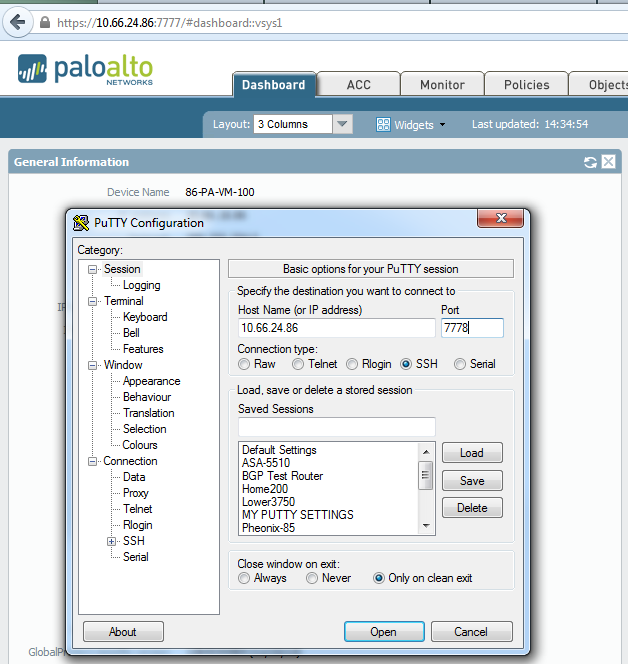
Task: Switch to the ACC tab
Action: point(359,85)
